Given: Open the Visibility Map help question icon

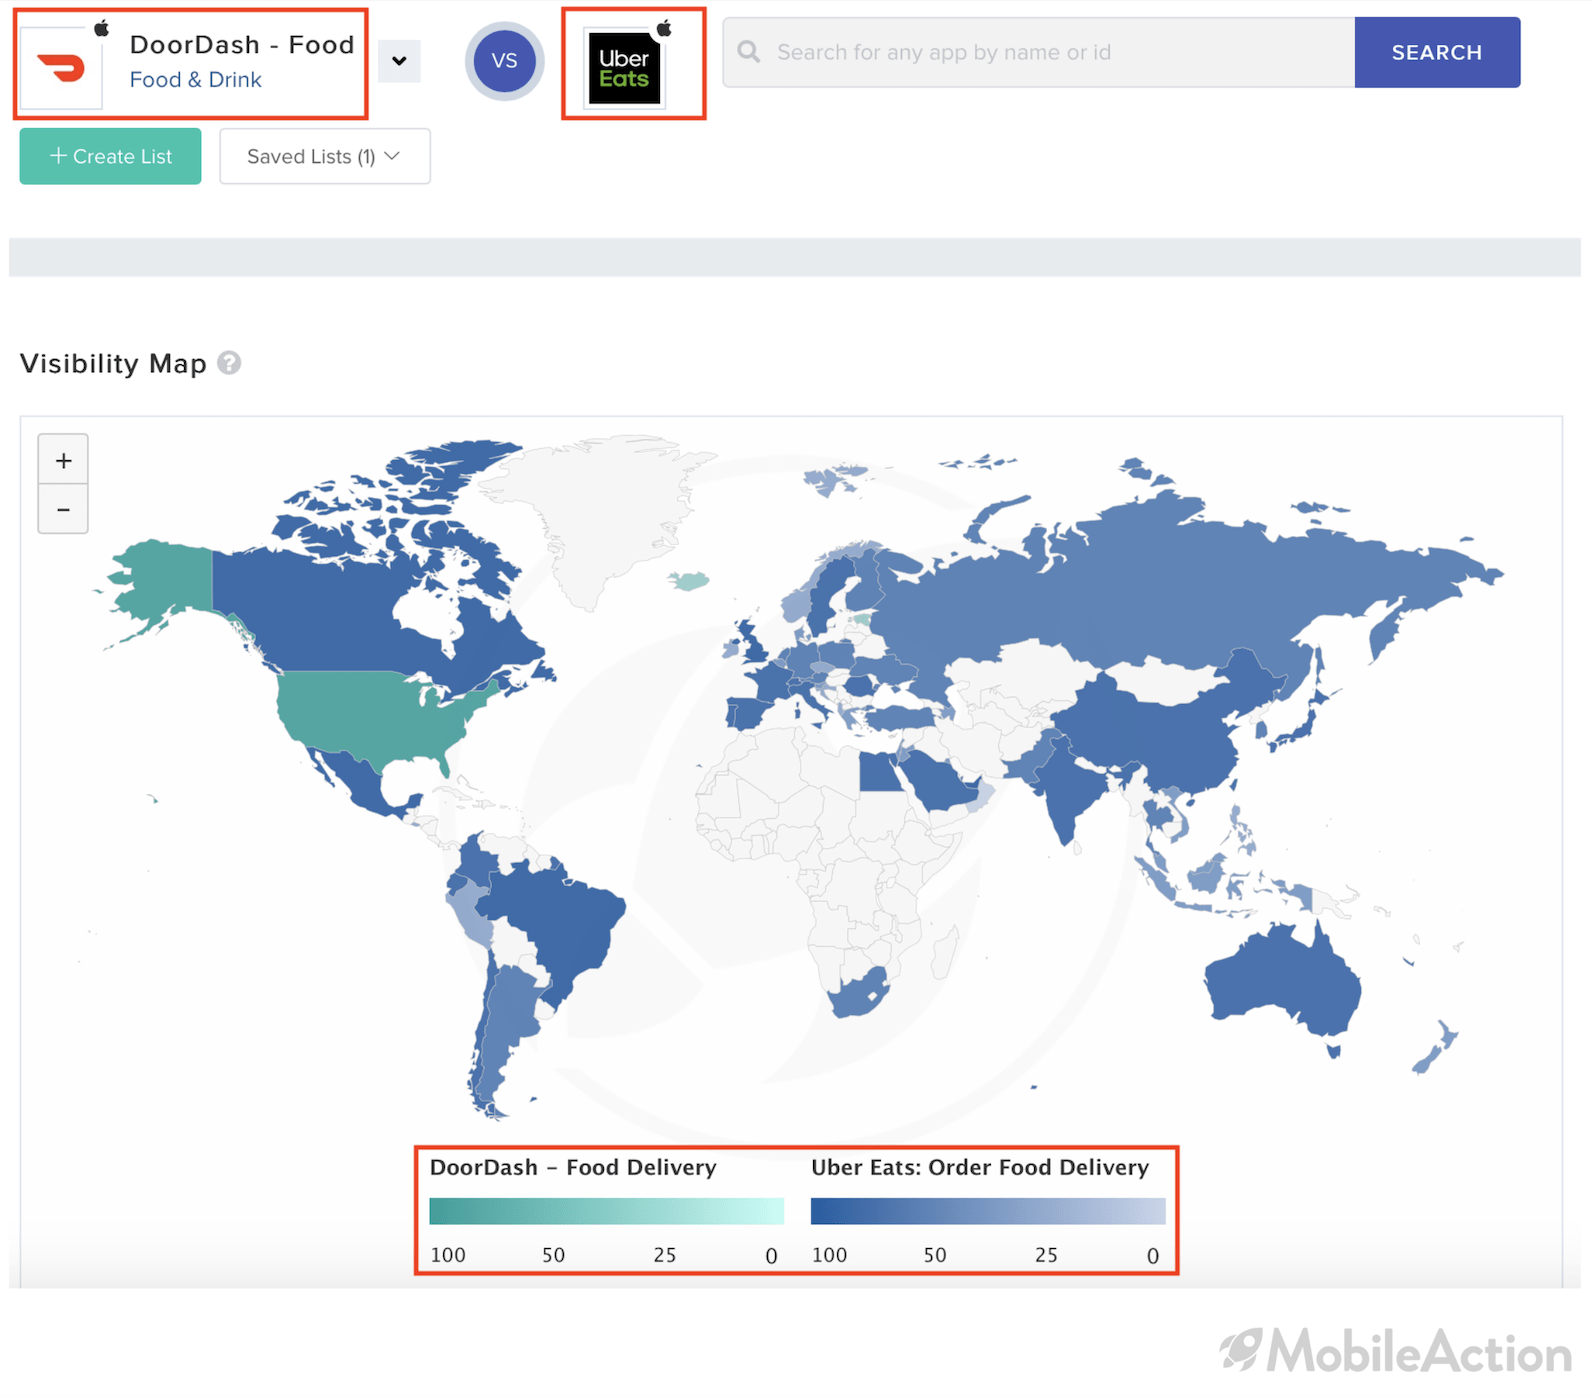Looking at the screenshot, I should click(229, 363).
